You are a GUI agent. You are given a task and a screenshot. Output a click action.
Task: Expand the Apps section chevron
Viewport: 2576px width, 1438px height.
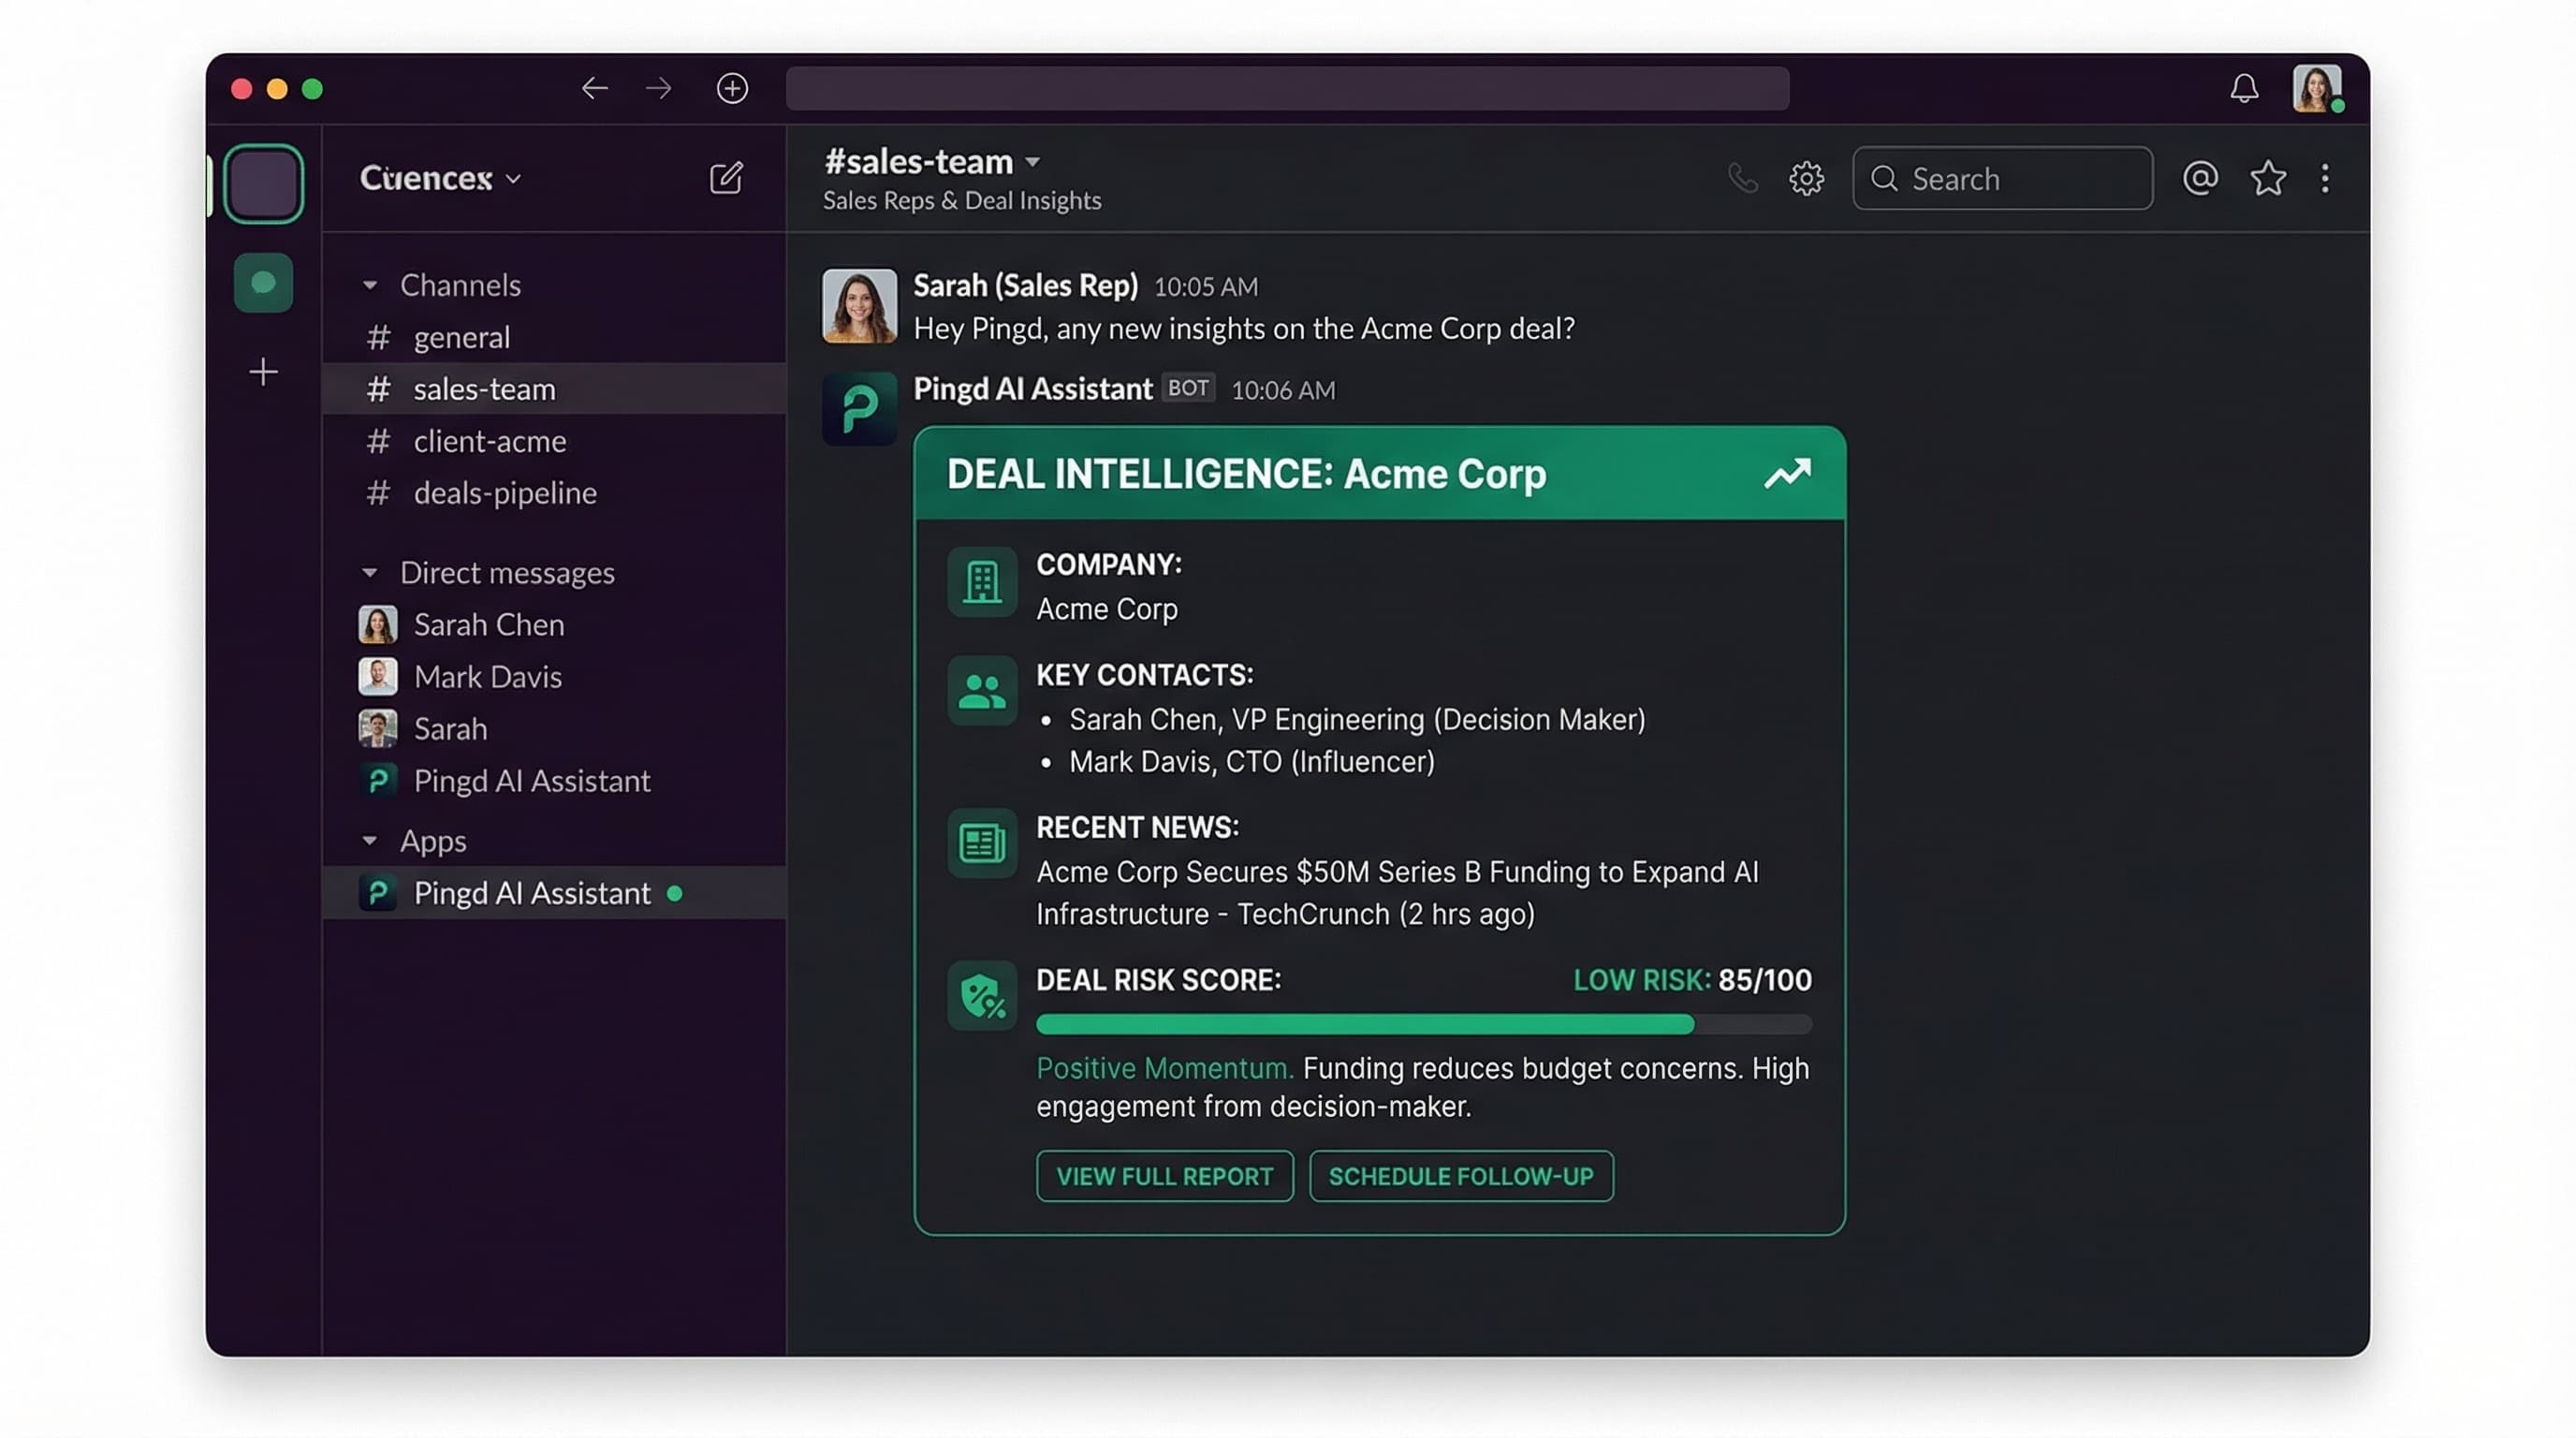point(370,841)
